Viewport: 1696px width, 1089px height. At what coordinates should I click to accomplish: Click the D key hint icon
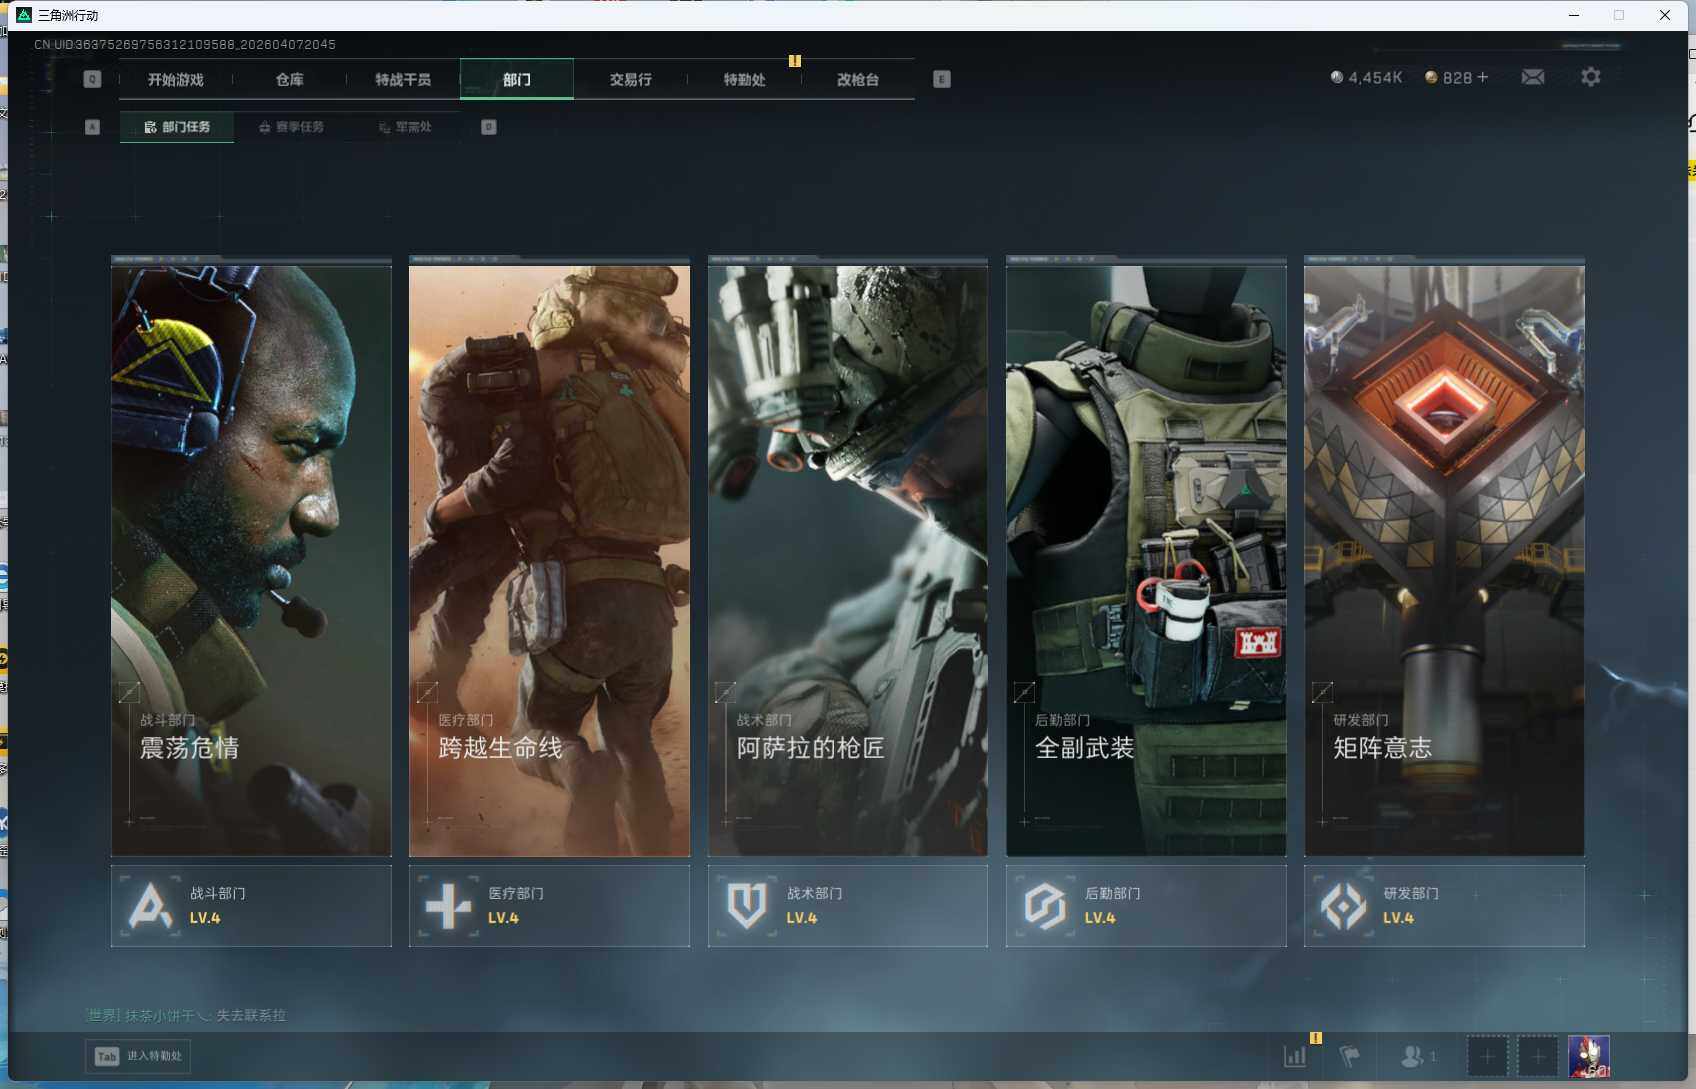tap(488, 127)
